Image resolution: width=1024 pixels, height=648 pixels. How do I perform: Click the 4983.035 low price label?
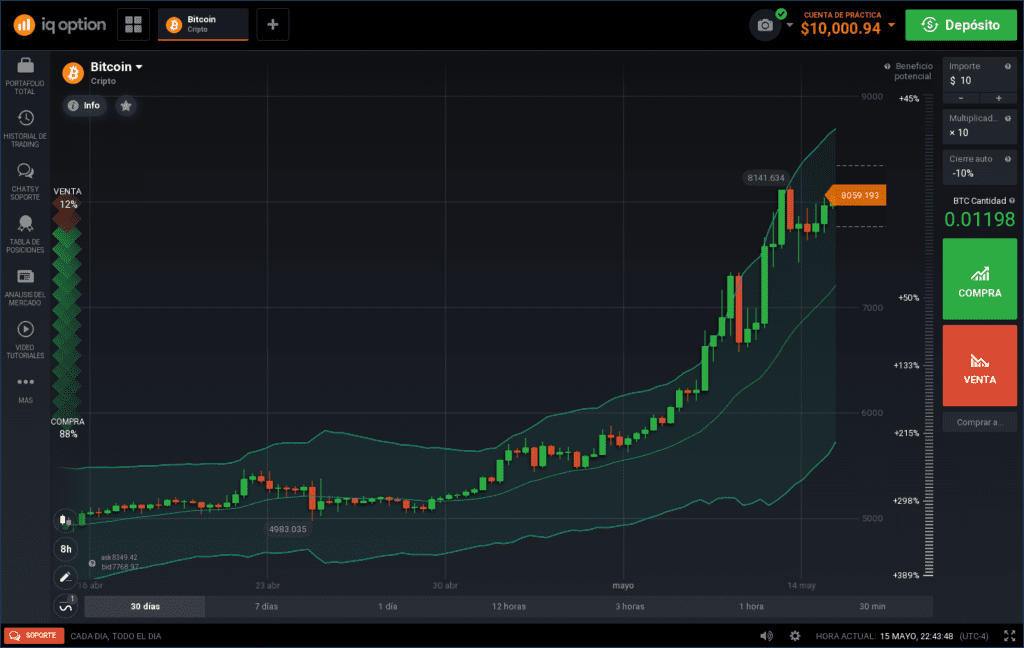[x=287, y=529]
